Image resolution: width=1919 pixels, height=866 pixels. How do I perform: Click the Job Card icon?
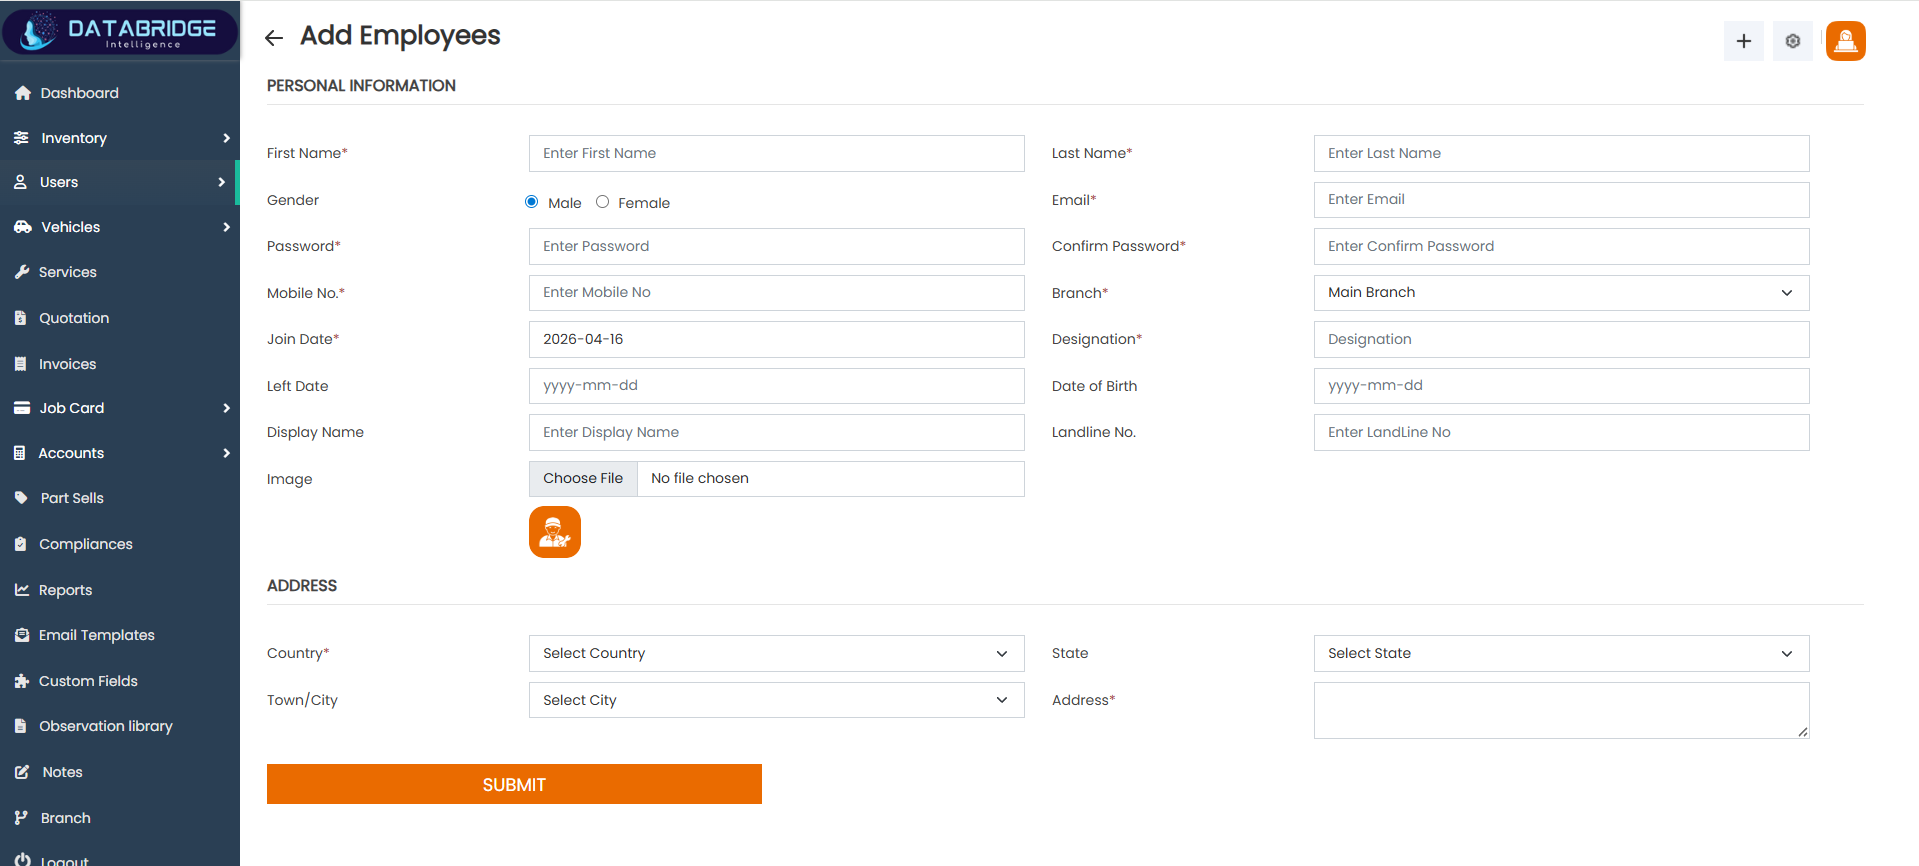21,408
